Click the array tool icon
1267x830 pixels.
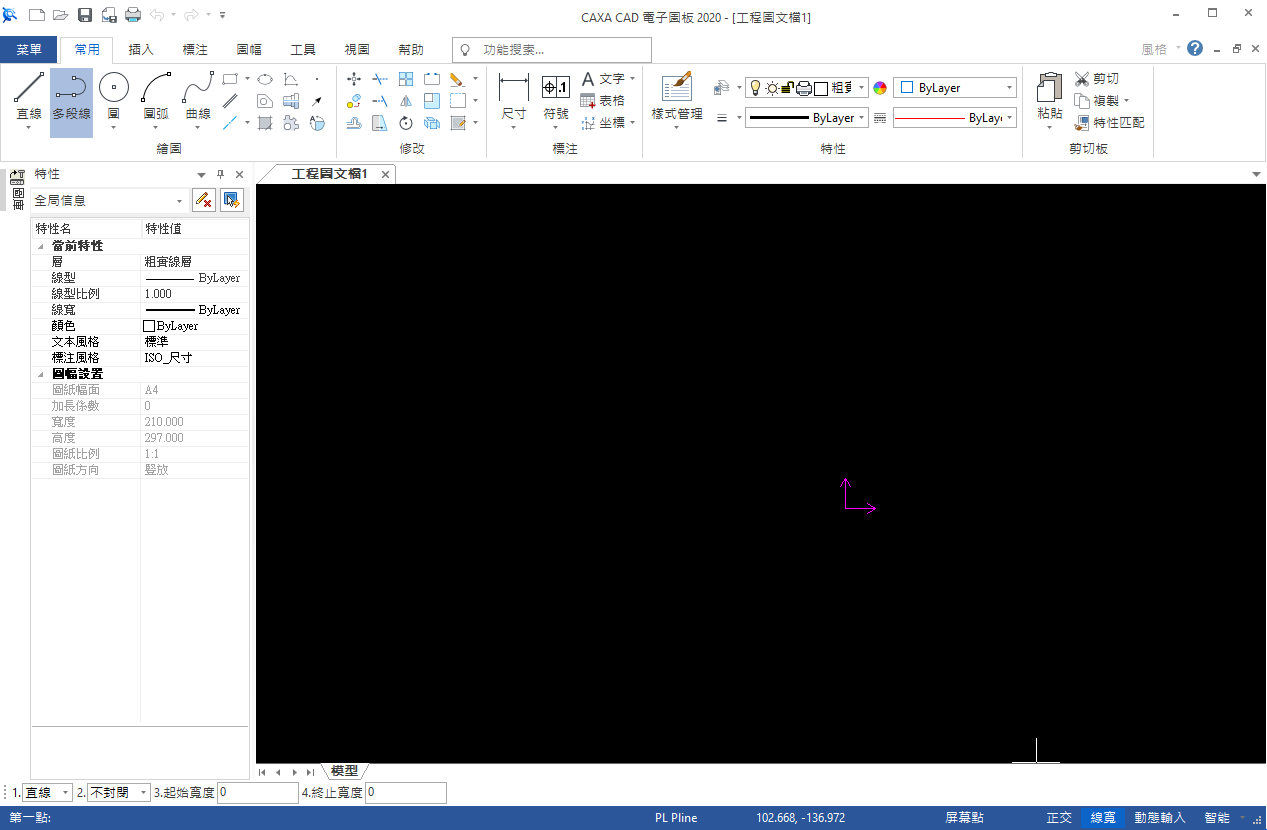pyautogui.click(x=406, y=79)
